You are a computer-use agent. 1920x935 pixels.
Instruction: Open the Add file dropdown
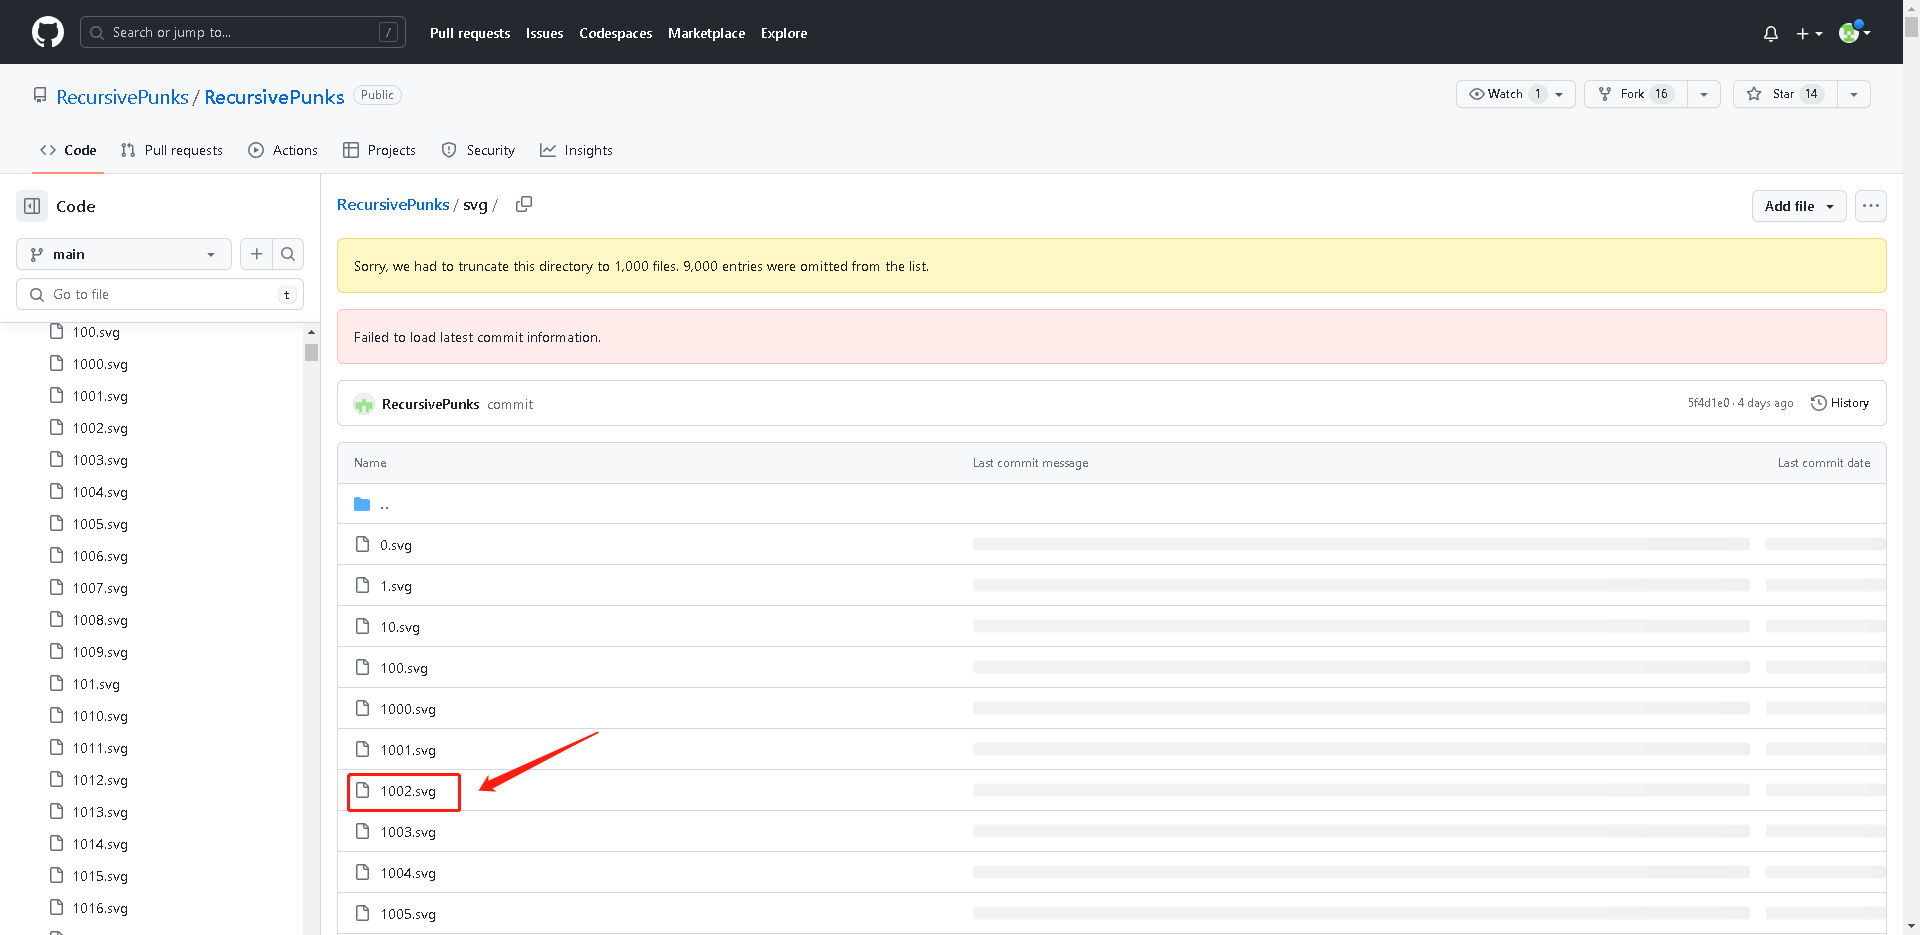[x=1798, y=206]
